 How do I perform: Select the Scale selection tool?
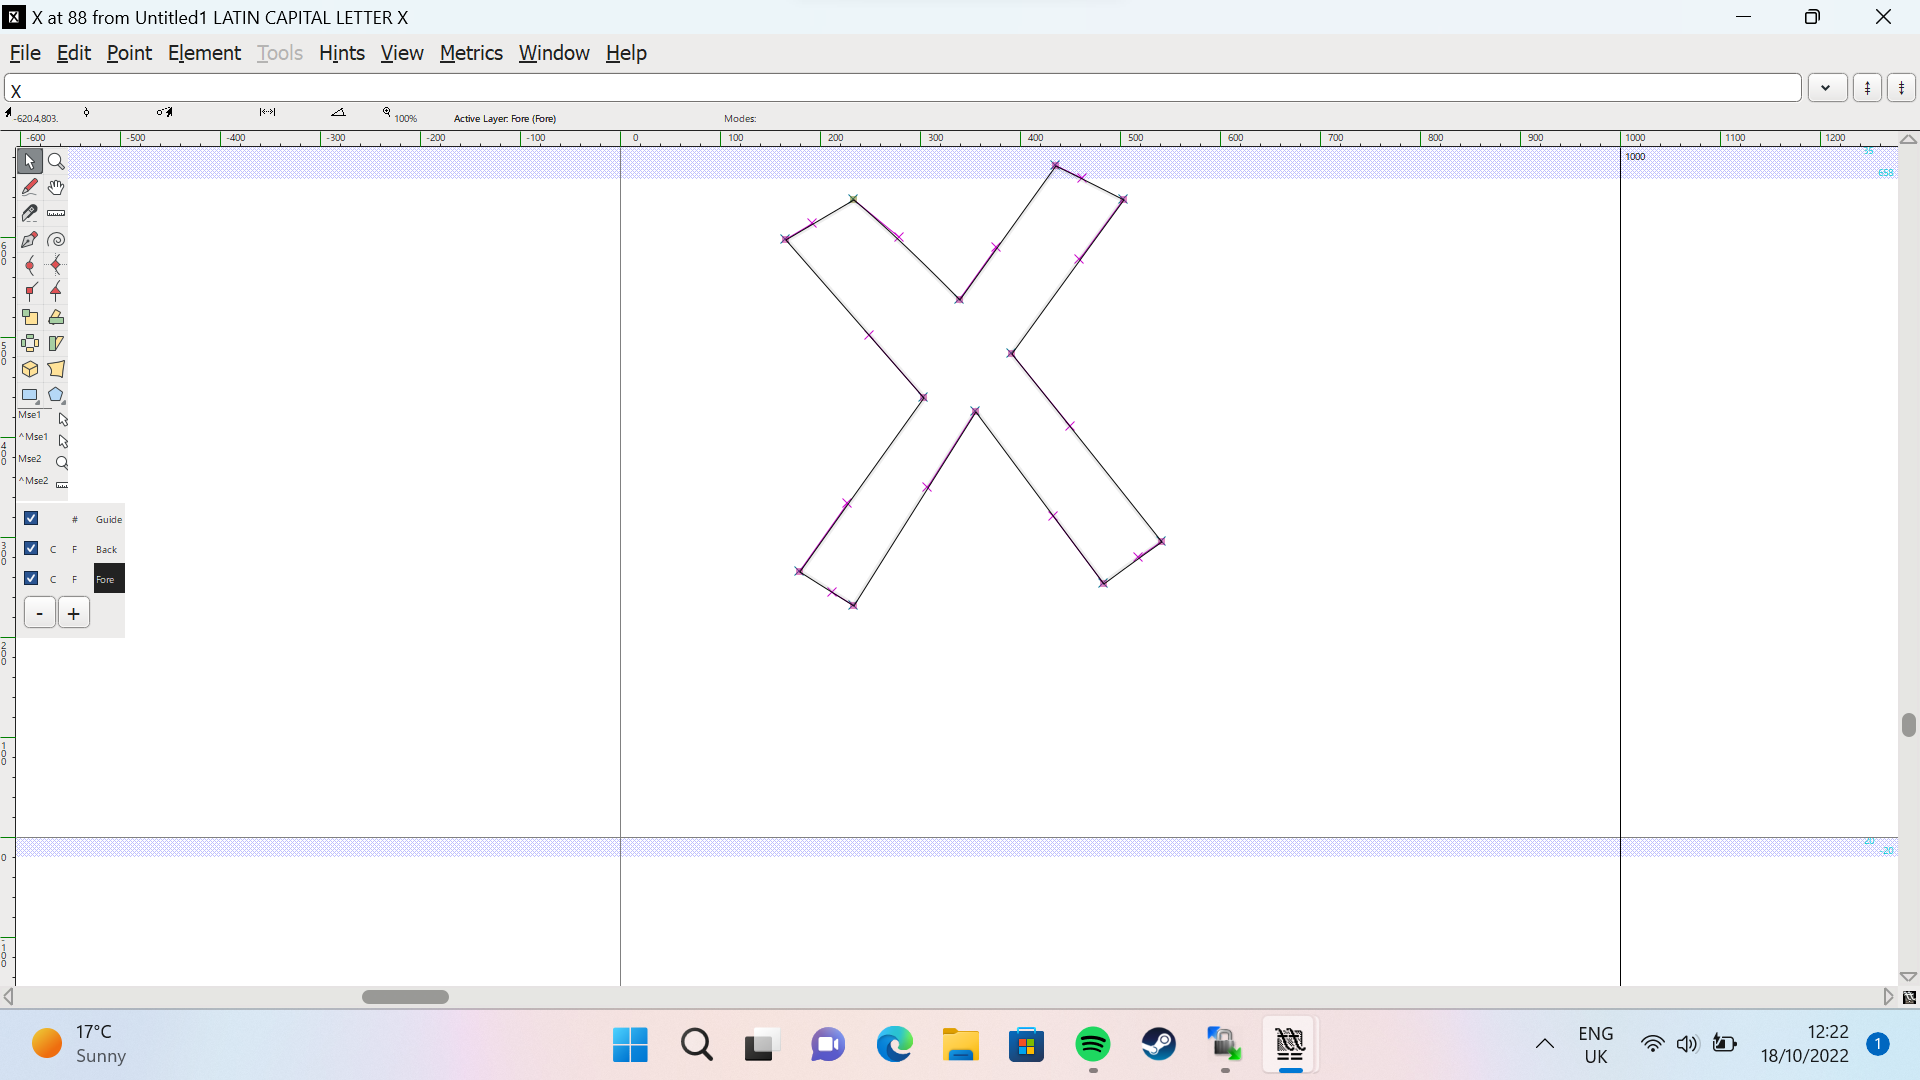click(x=30, y=317)
